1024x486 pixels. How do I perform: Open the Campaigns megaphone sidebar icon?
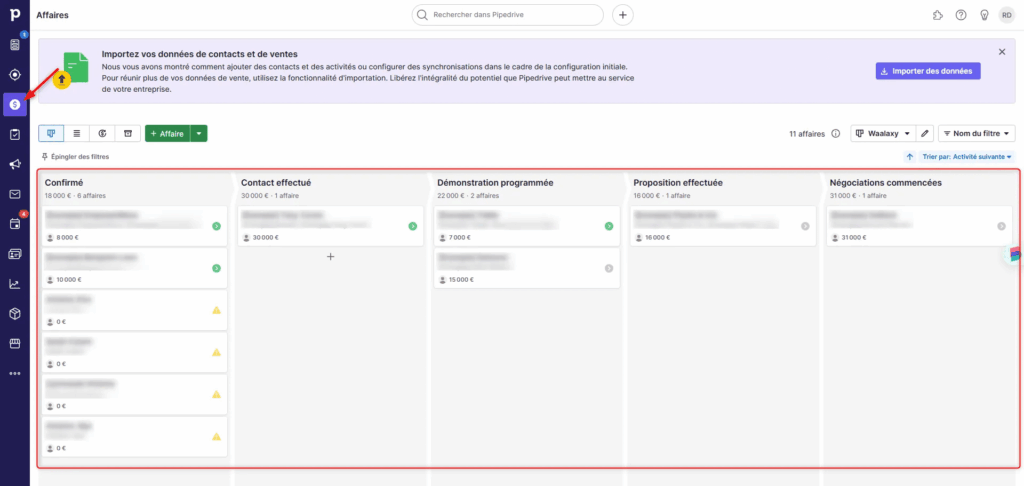tap(14, 165)
